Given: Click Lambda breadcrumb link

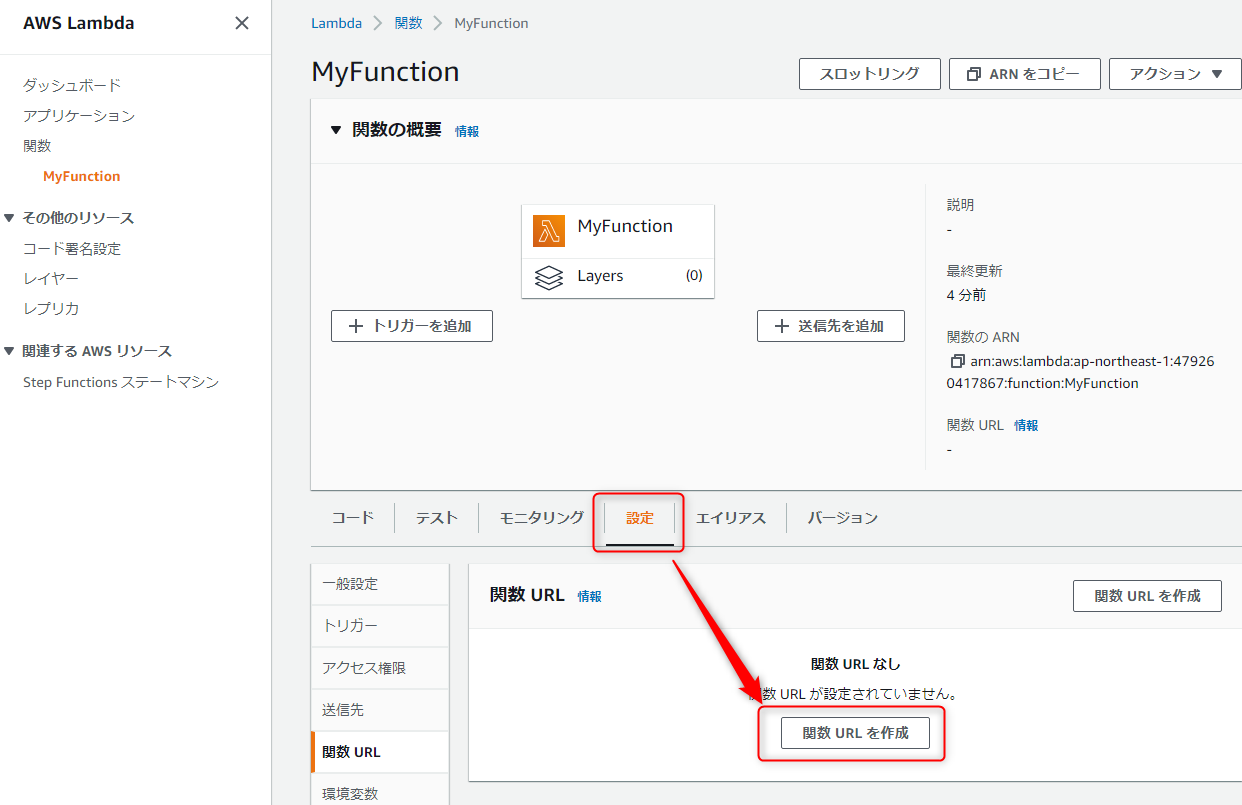Looking at the screenshot, I should tap(336, 23).
